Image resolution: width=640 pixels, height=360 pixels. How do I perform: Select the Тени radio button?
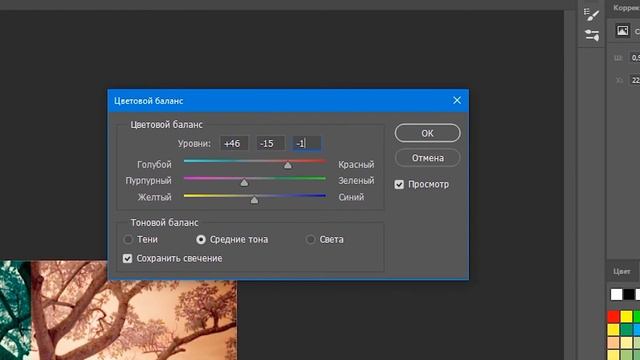coord(128,240)
